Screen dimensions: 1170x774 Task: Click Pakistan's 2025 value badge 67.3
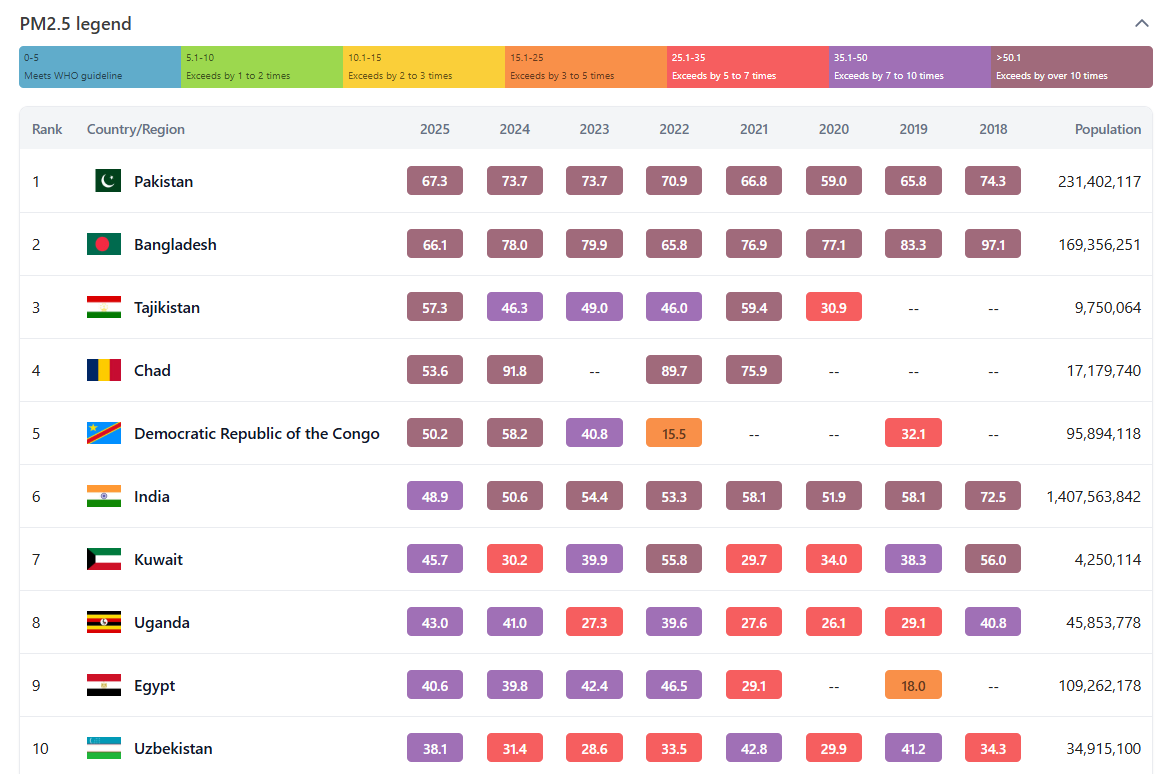pos(435,181)
